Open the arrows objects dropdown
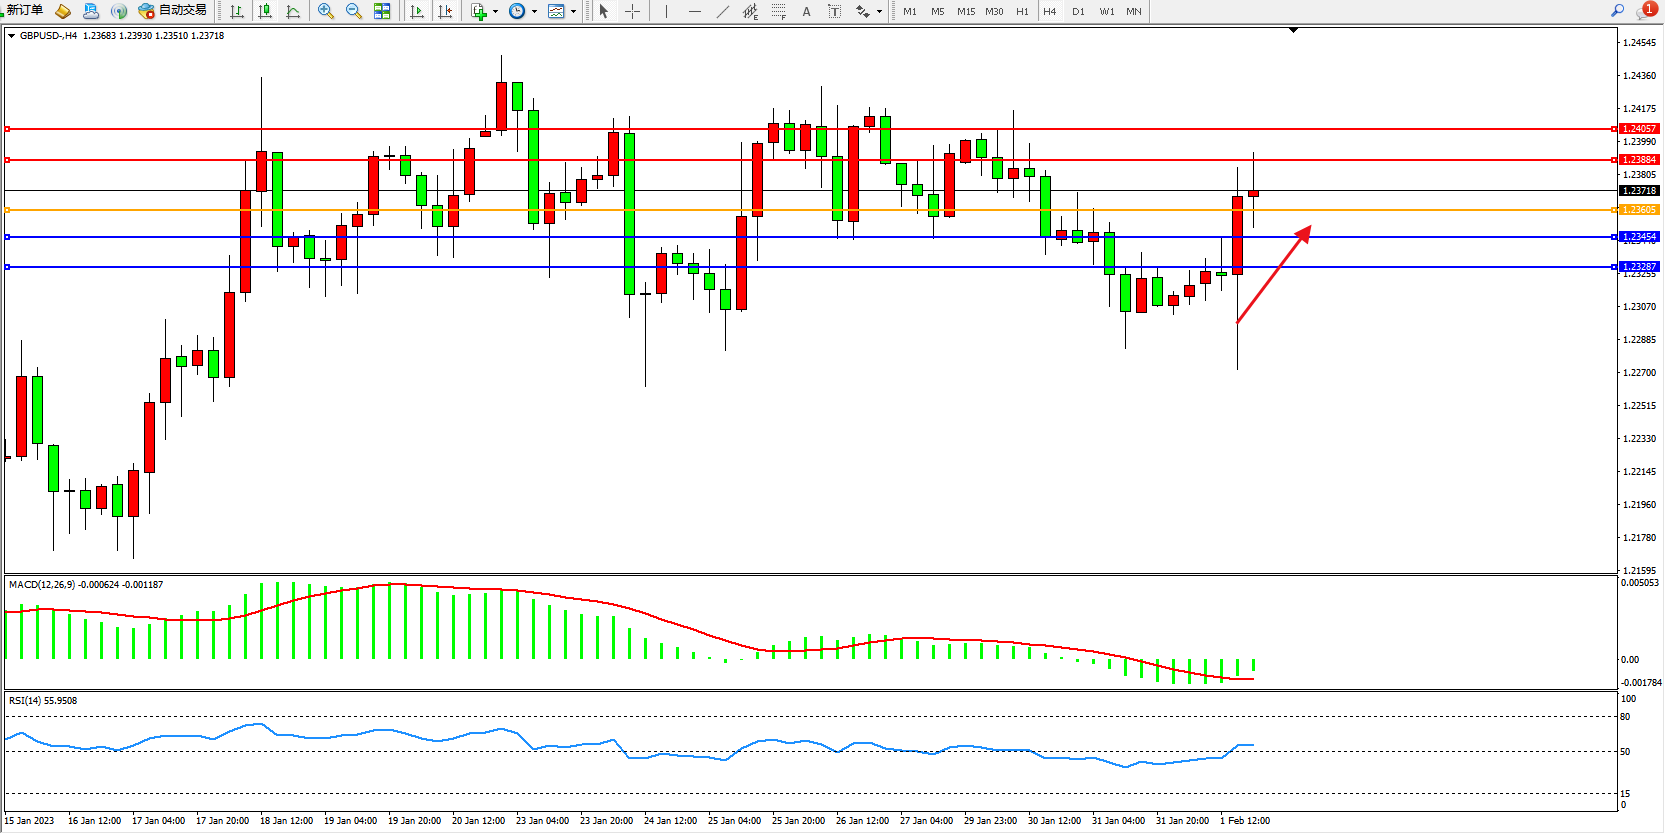Image resolution: width=1665 pixels, height=834 pixels. [x=879, y=12]
